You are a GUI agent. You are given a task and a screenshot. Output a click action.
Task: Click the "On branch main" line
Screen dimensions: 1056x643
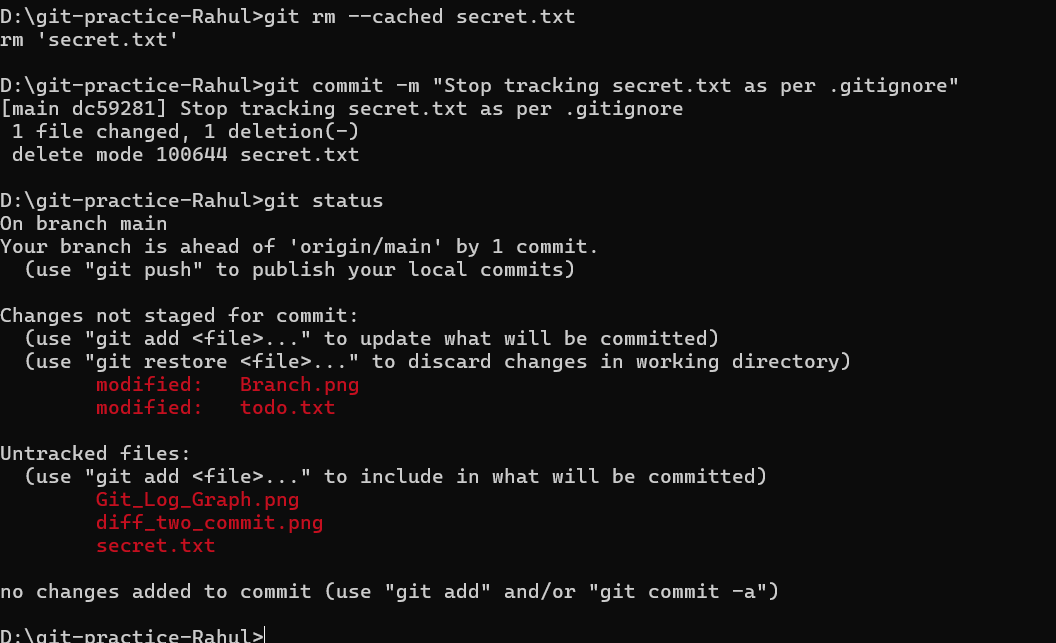click(83, 224)
